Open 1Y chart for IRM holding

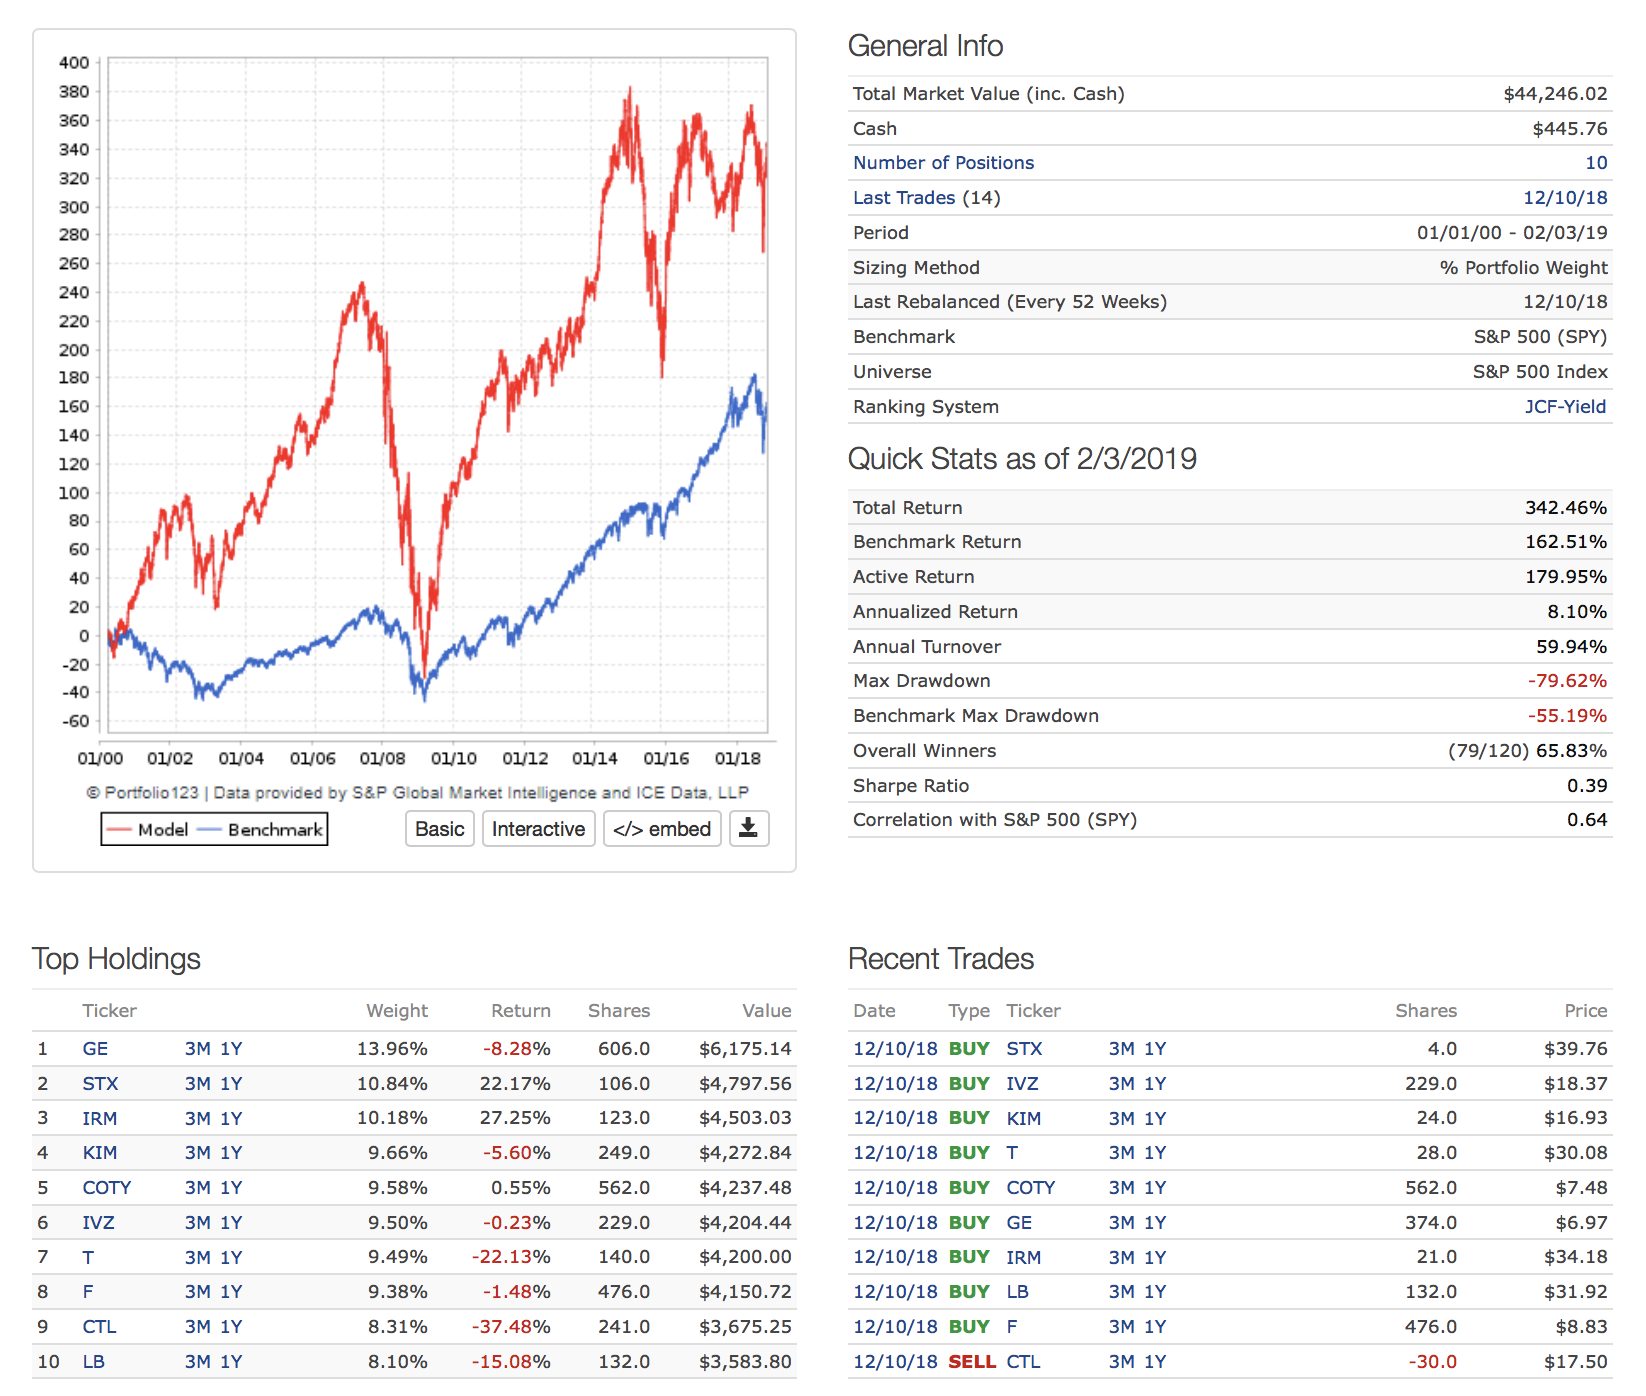point(231,1119)
